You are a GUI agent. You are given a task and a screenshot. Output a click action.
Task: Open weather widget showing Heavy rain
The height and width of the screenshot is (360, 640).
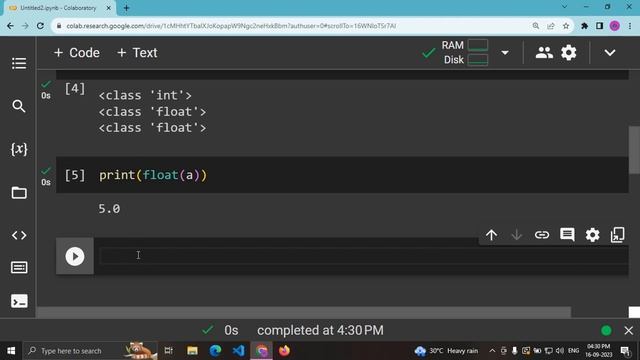446,351
